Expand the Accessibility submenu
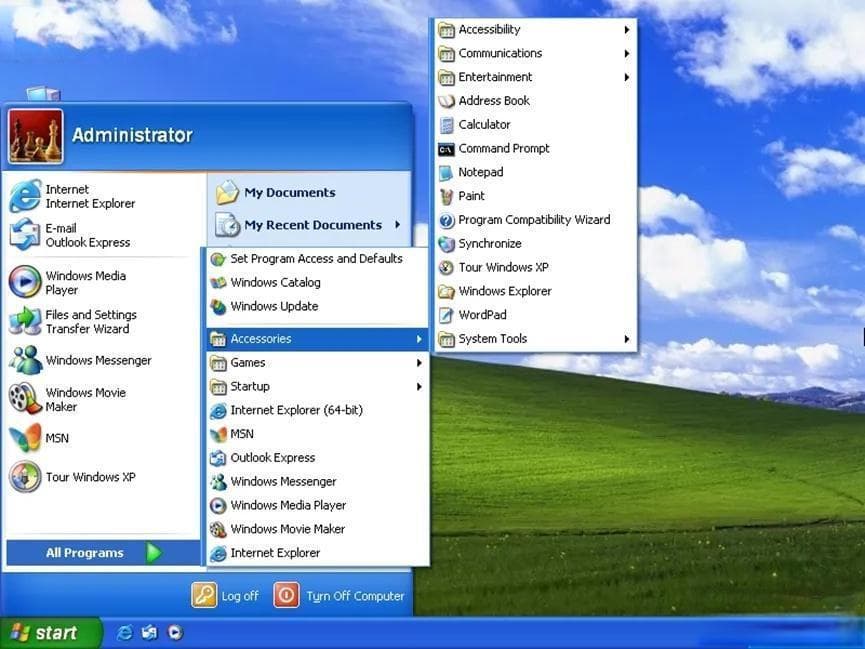The width and height of the screenshot is (865, 649). 536,29
